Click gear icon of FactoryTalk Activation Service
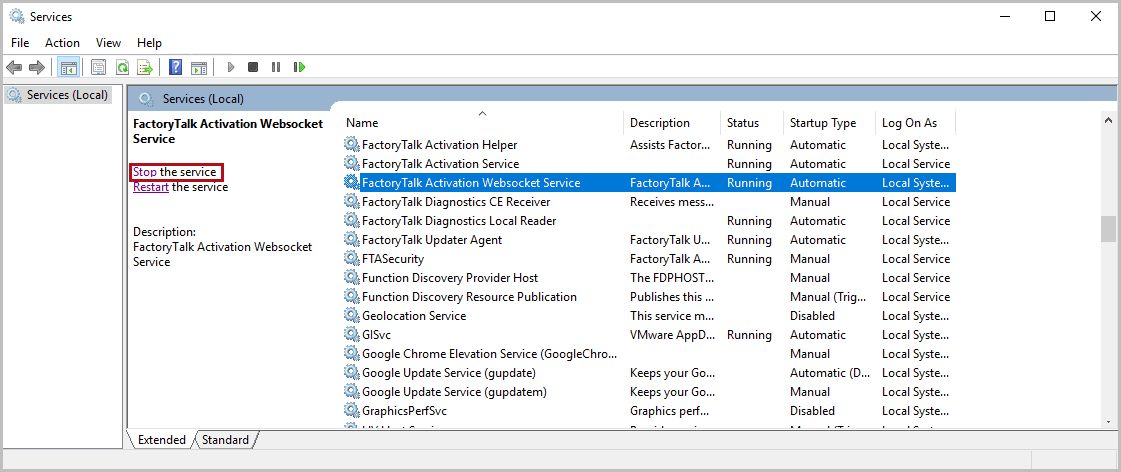 pyautogui.click(x=351, y=164)
